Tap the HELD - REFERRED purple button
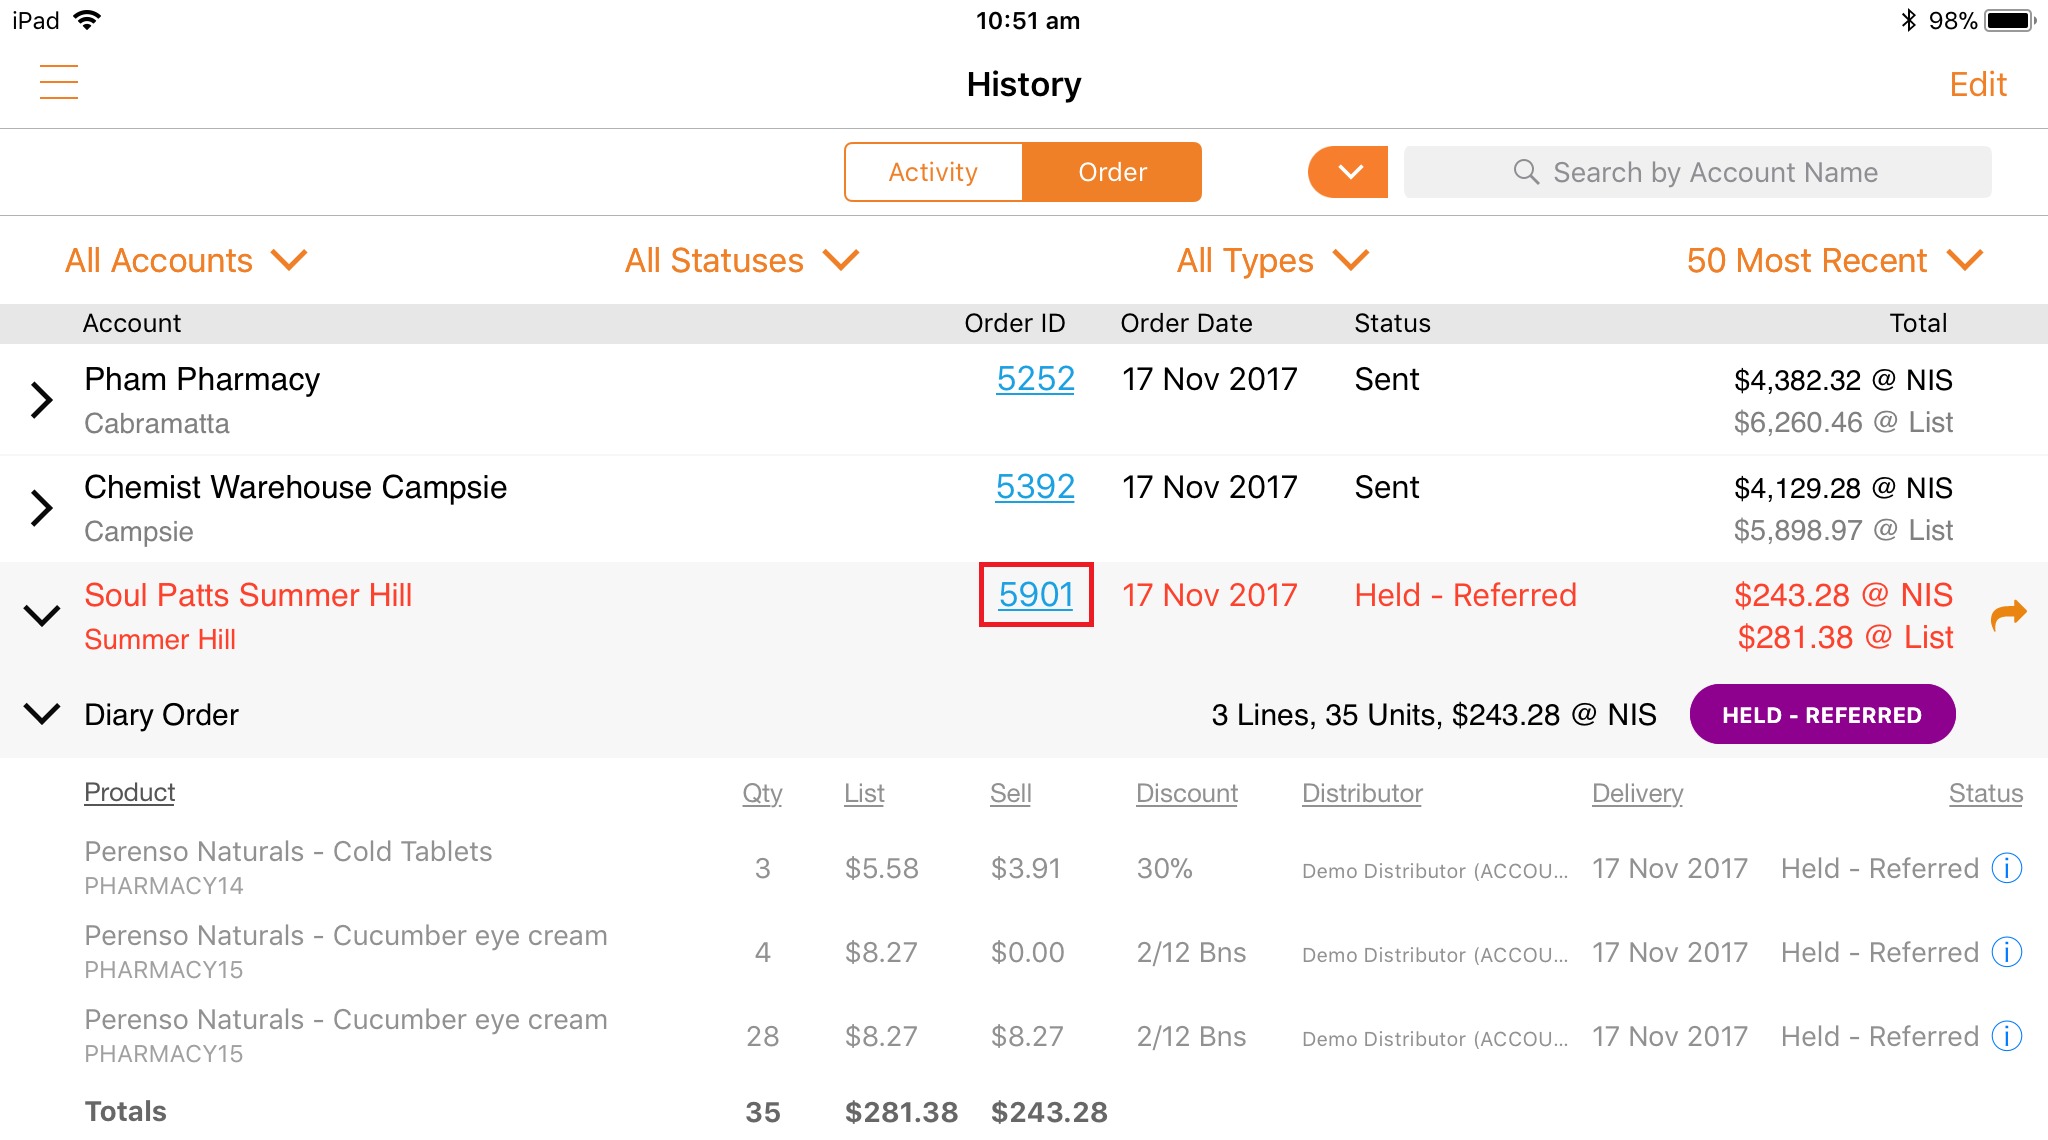Viewport: 2048px width, 1140px height. click(x=1822, y=715)
